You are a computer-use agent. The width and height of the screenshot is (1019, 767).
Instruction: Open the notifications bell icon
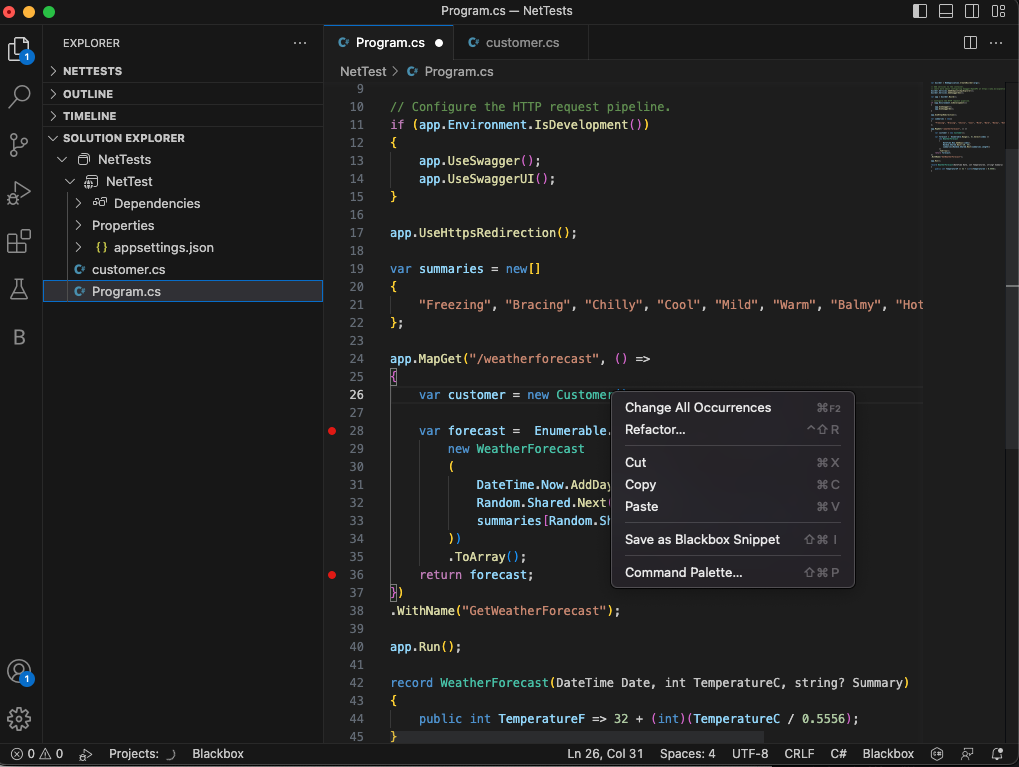pyautogui.click(x=996, y=753)
